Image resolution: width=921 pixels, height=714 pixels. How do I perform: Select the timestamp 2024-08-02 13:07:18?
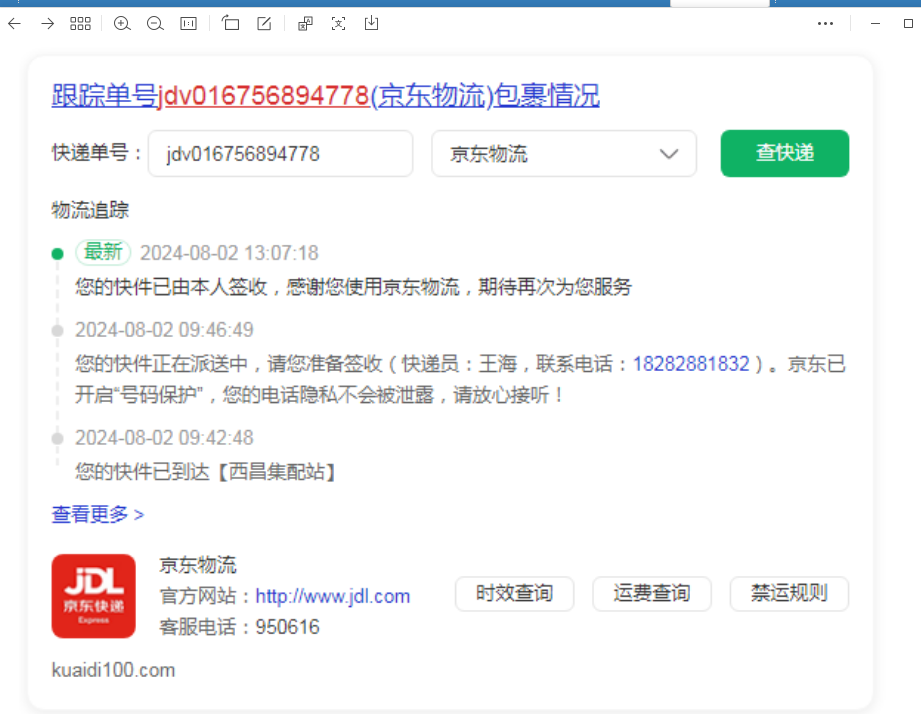point(229,253)
